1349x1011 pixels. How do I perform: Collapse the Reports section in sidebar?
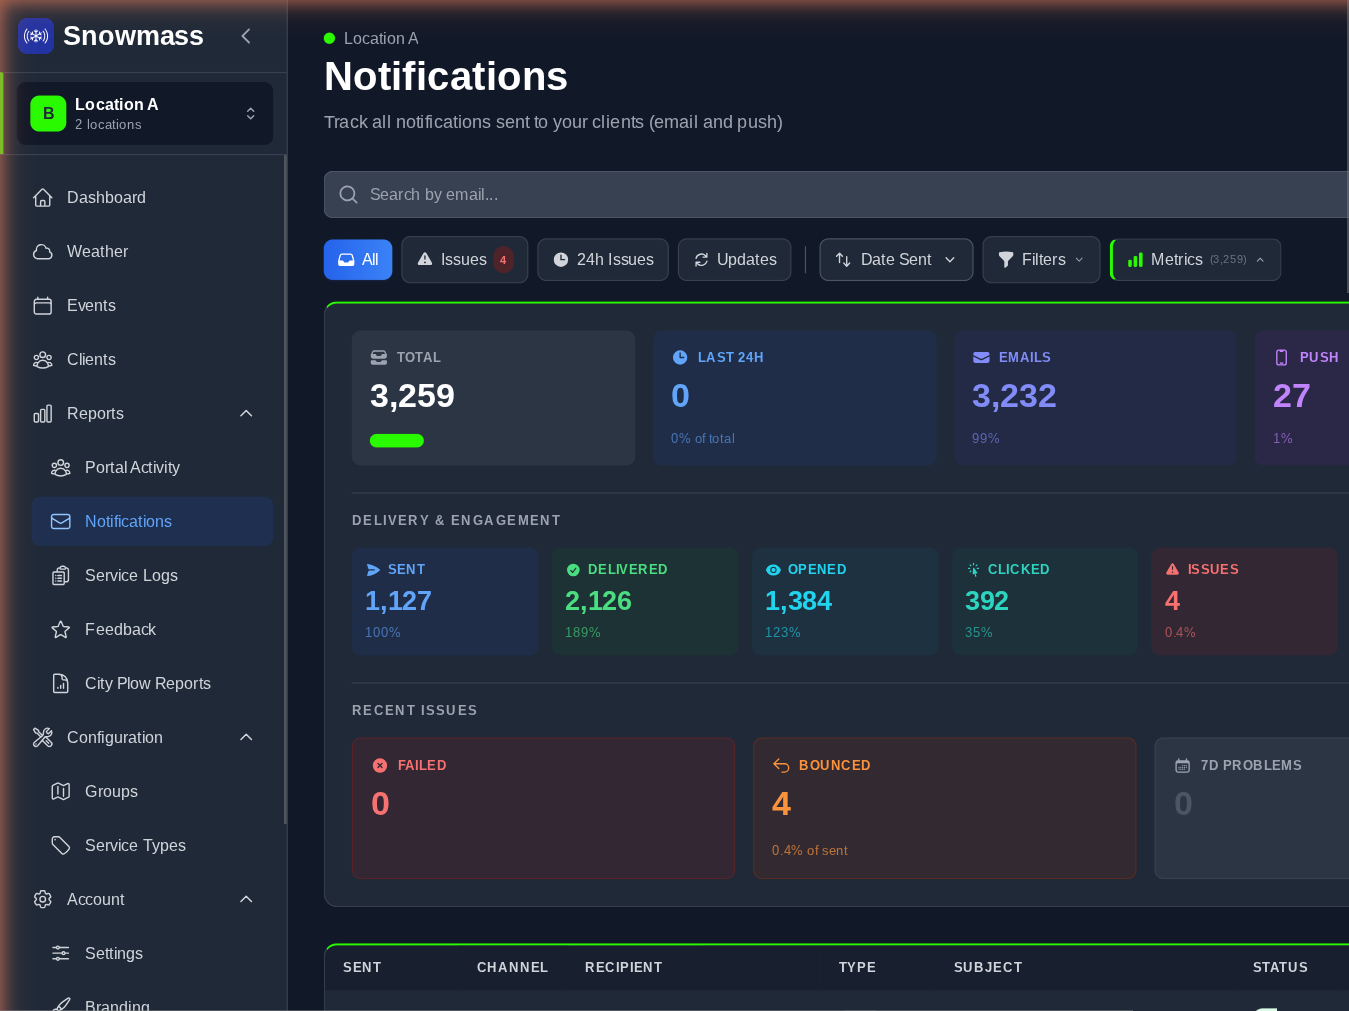tap(246, 414)
